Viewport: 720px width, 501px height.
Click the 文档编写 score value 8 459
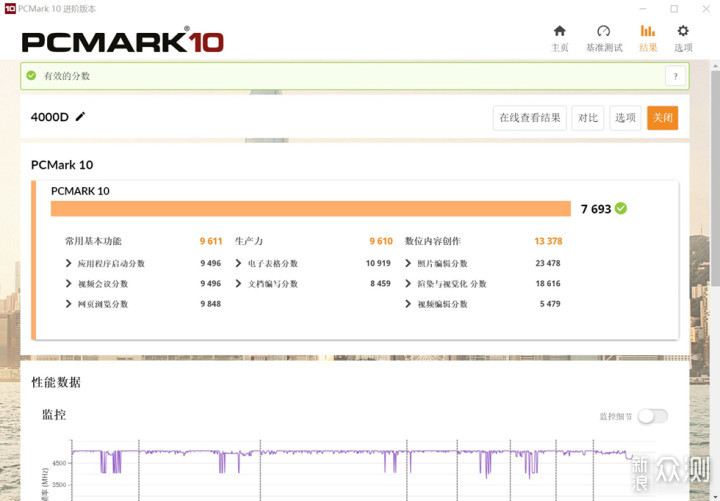tap(380, 283)
